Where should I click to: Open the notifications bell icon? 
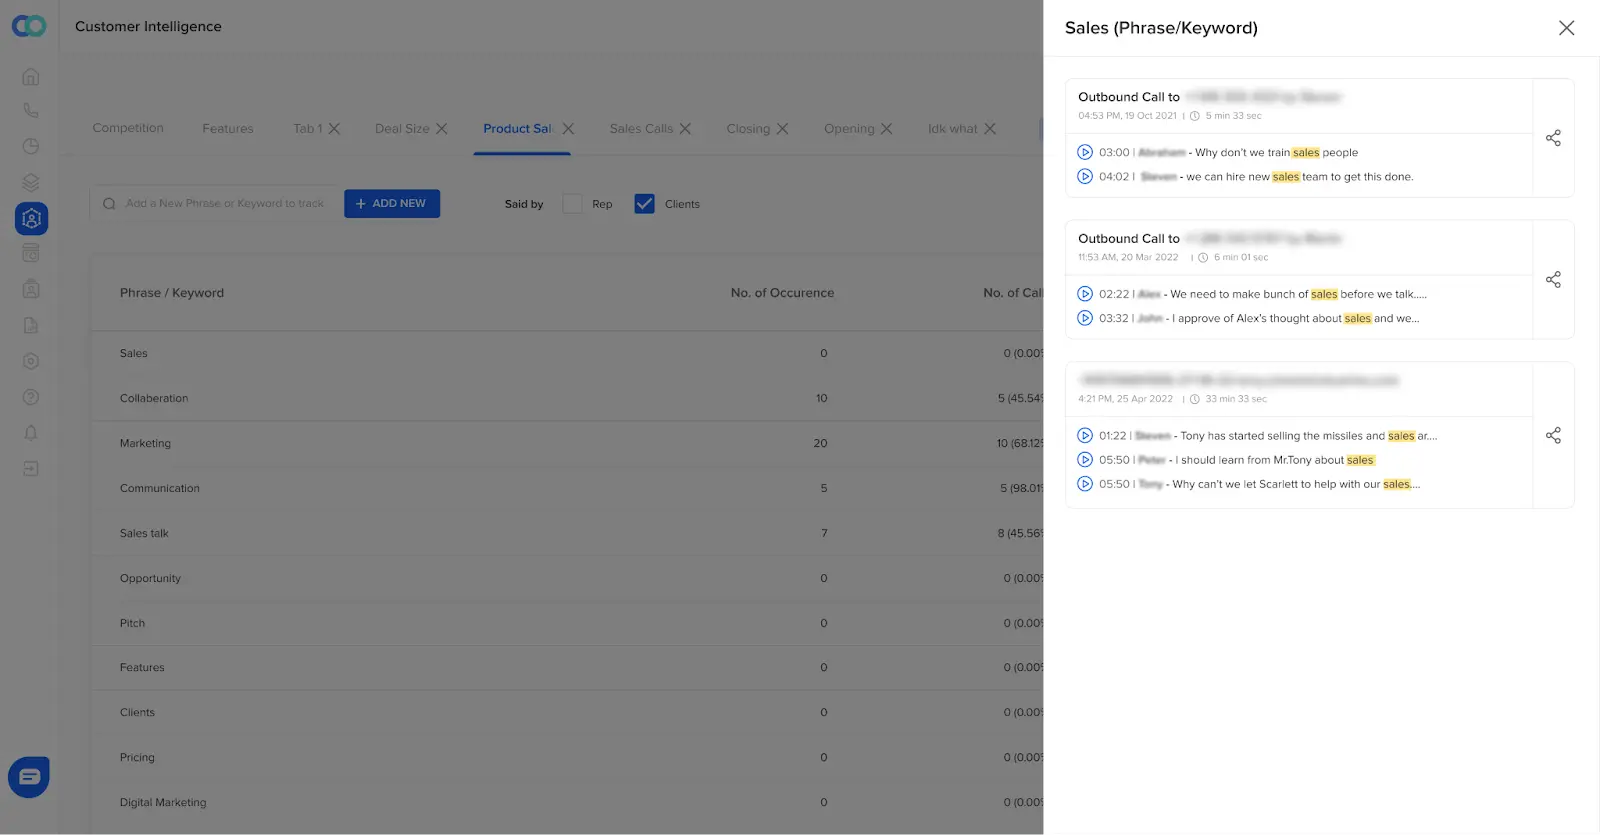31,433
